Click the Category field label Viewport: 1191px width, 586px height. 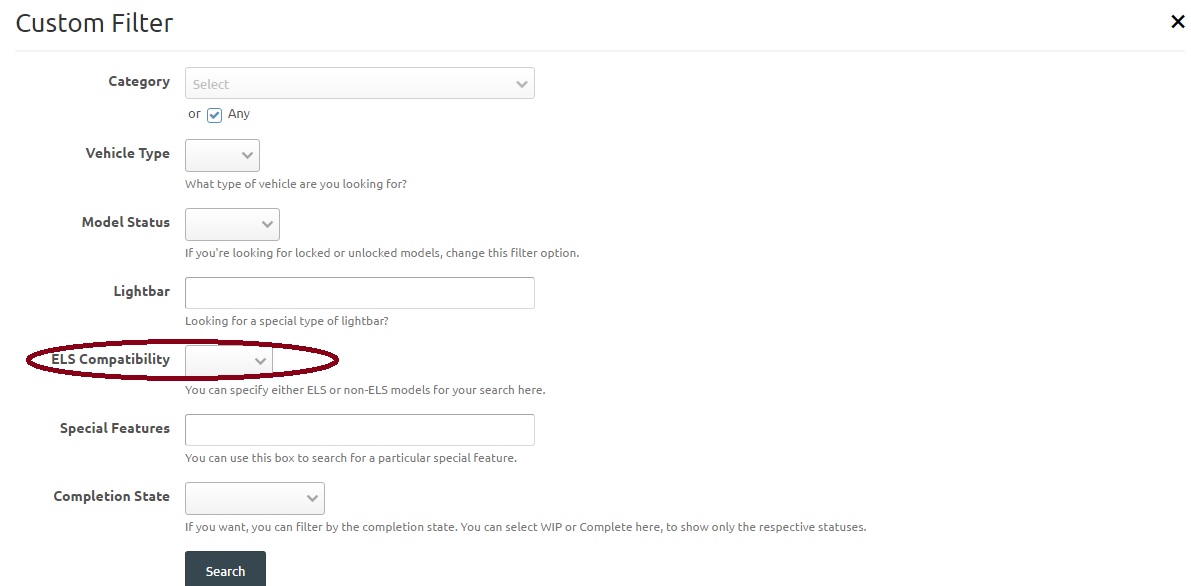[139, 82]
